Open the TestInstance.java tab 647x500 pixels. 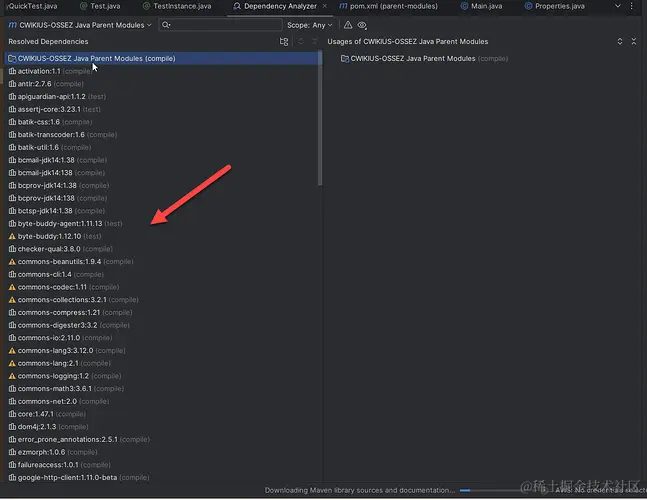point(177,6)
